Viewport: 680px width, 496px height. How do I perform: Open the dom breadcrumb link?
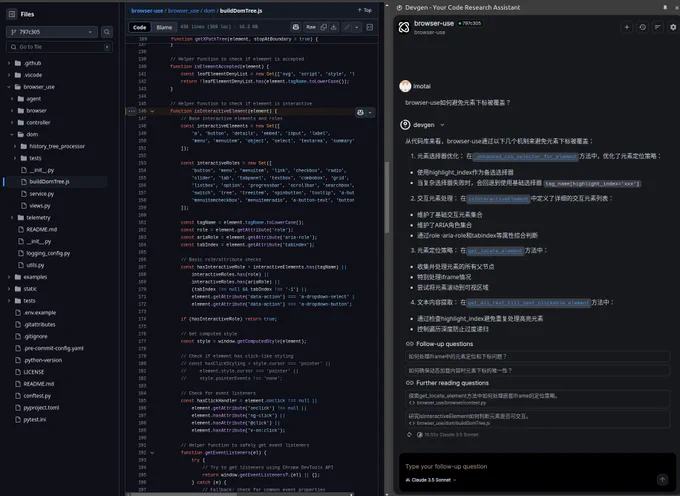pyautogui.click(x=209, y=10)
